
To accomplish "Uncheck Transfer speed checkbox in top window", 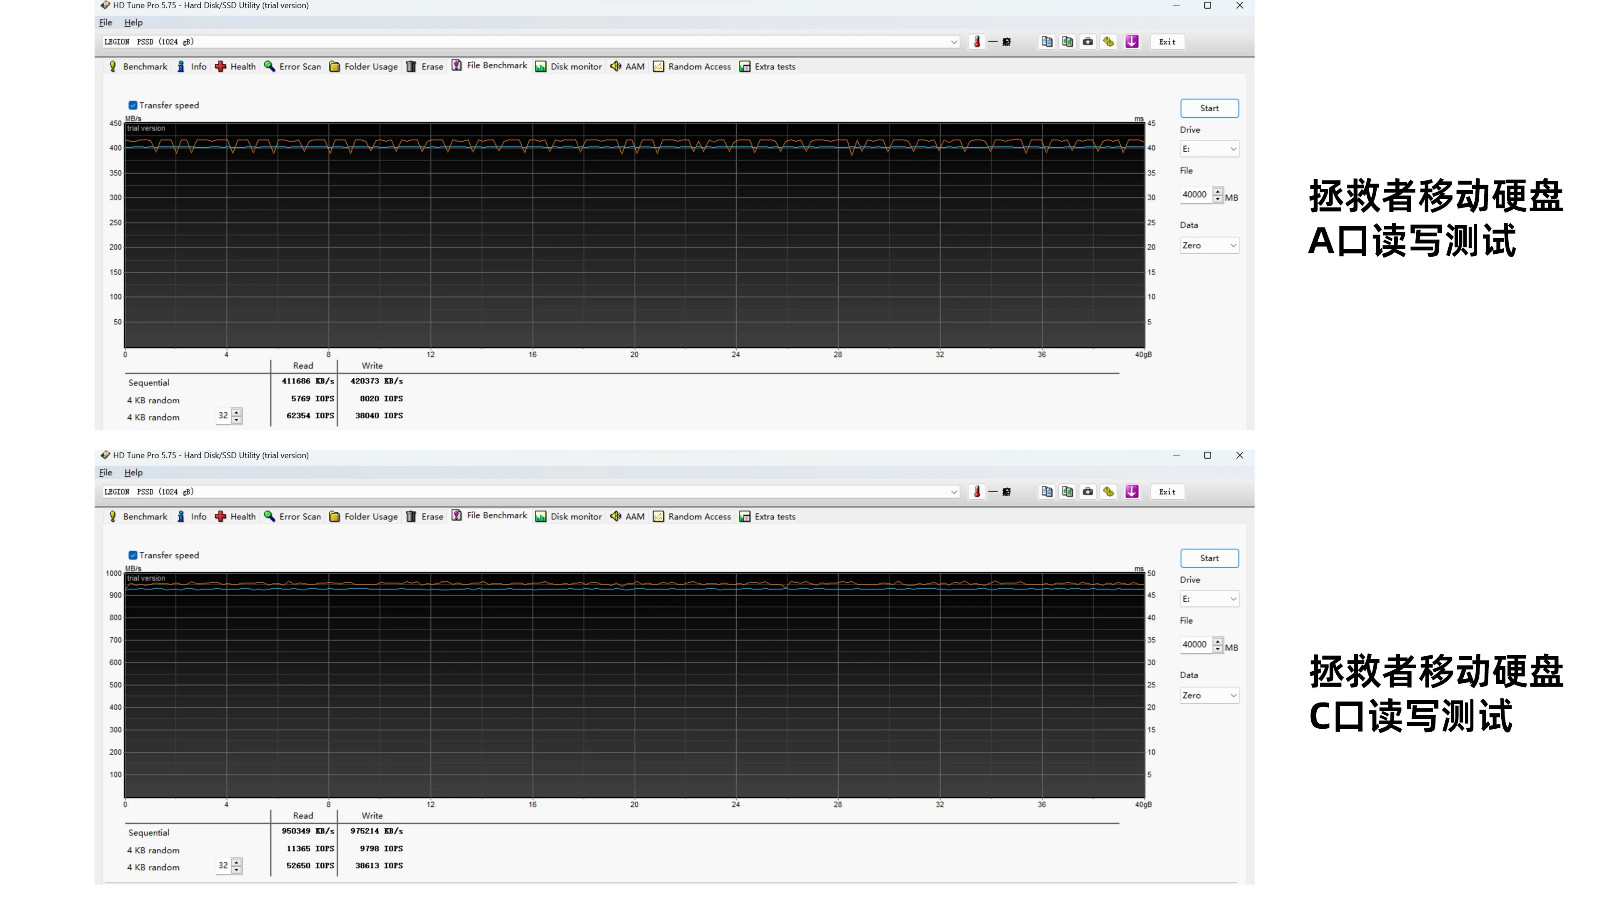I will tap(133, 105).
